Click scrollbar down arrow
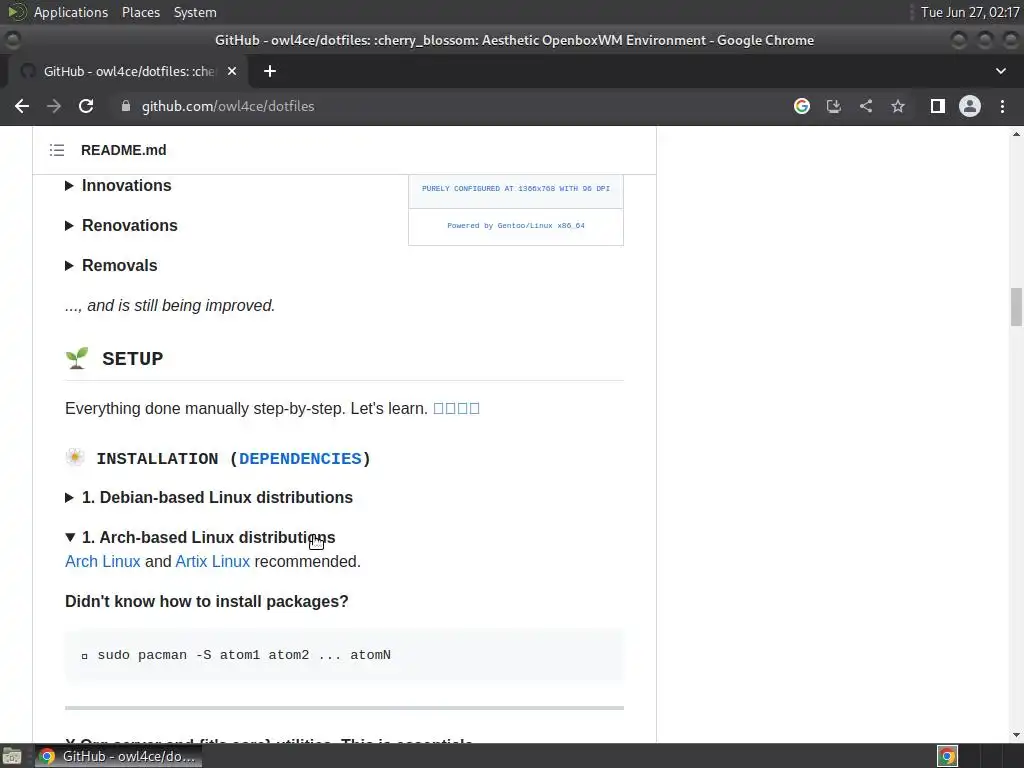This screenshot has width=1024, height=768. [1016, 735]
